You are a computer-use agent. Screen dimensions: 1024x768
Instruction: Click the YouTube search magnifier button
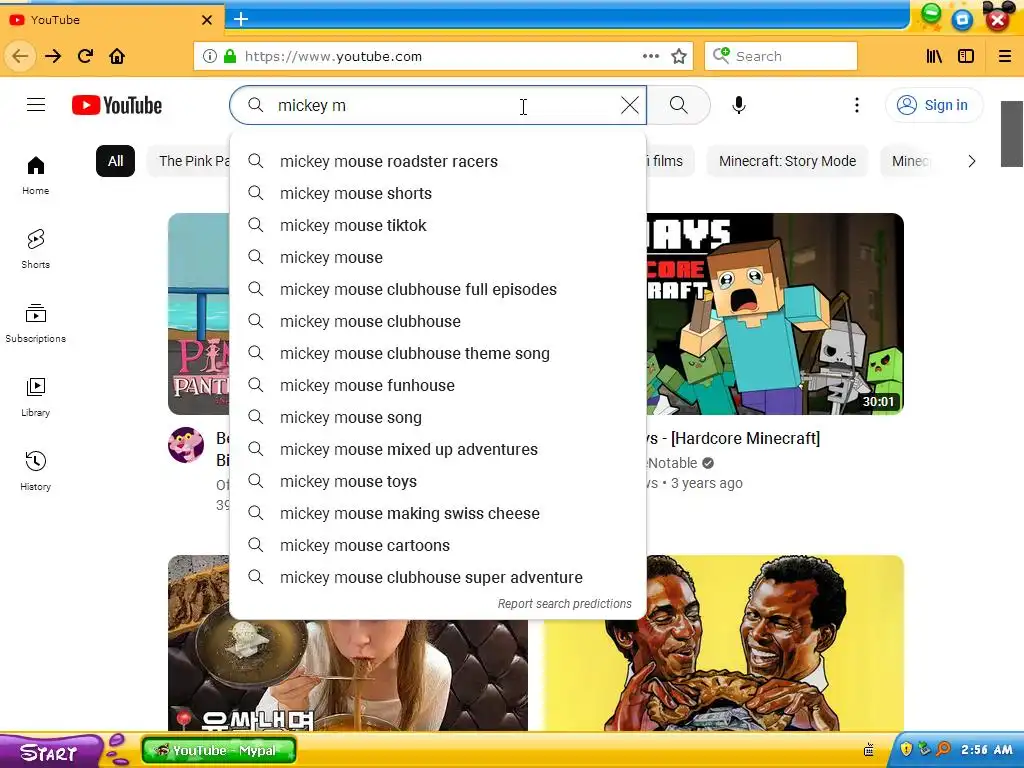(679, 105)
